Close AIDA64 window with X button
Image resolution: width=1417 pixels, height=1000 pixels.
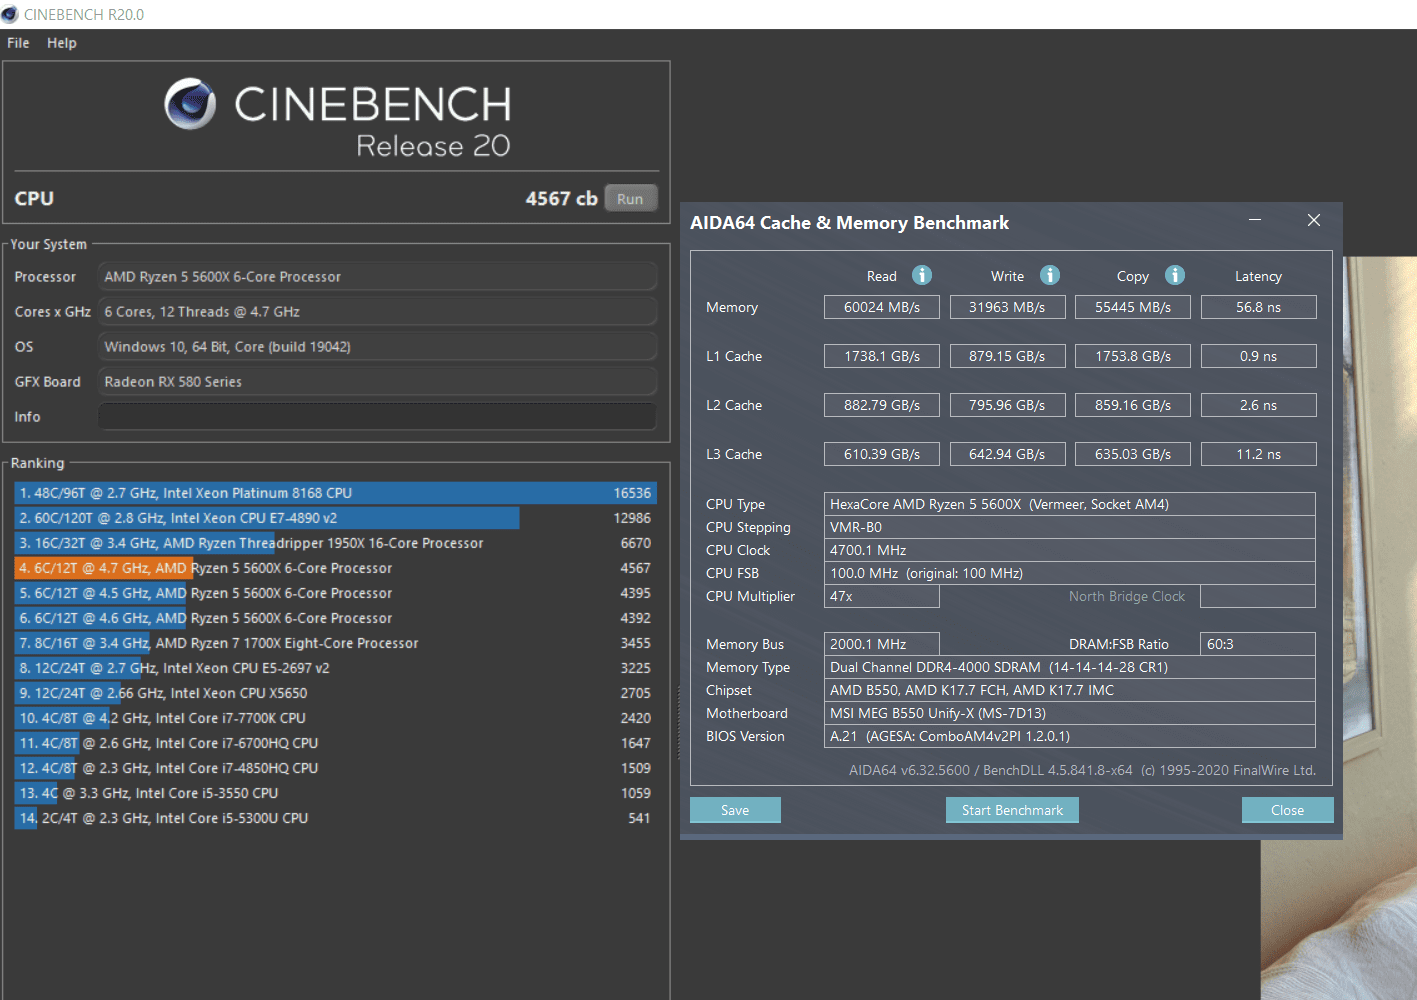[1314, 220]
